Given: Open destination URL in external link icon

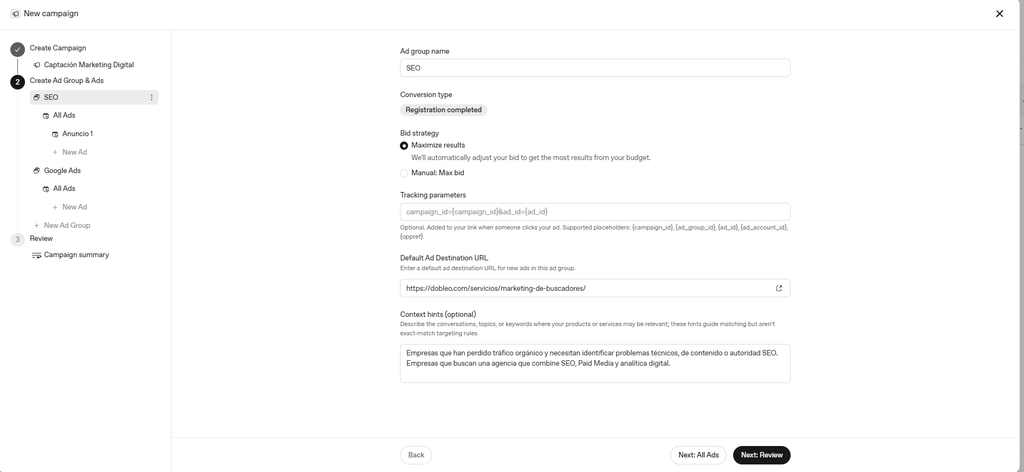Looking at the screenshot, I should (778, 288).
